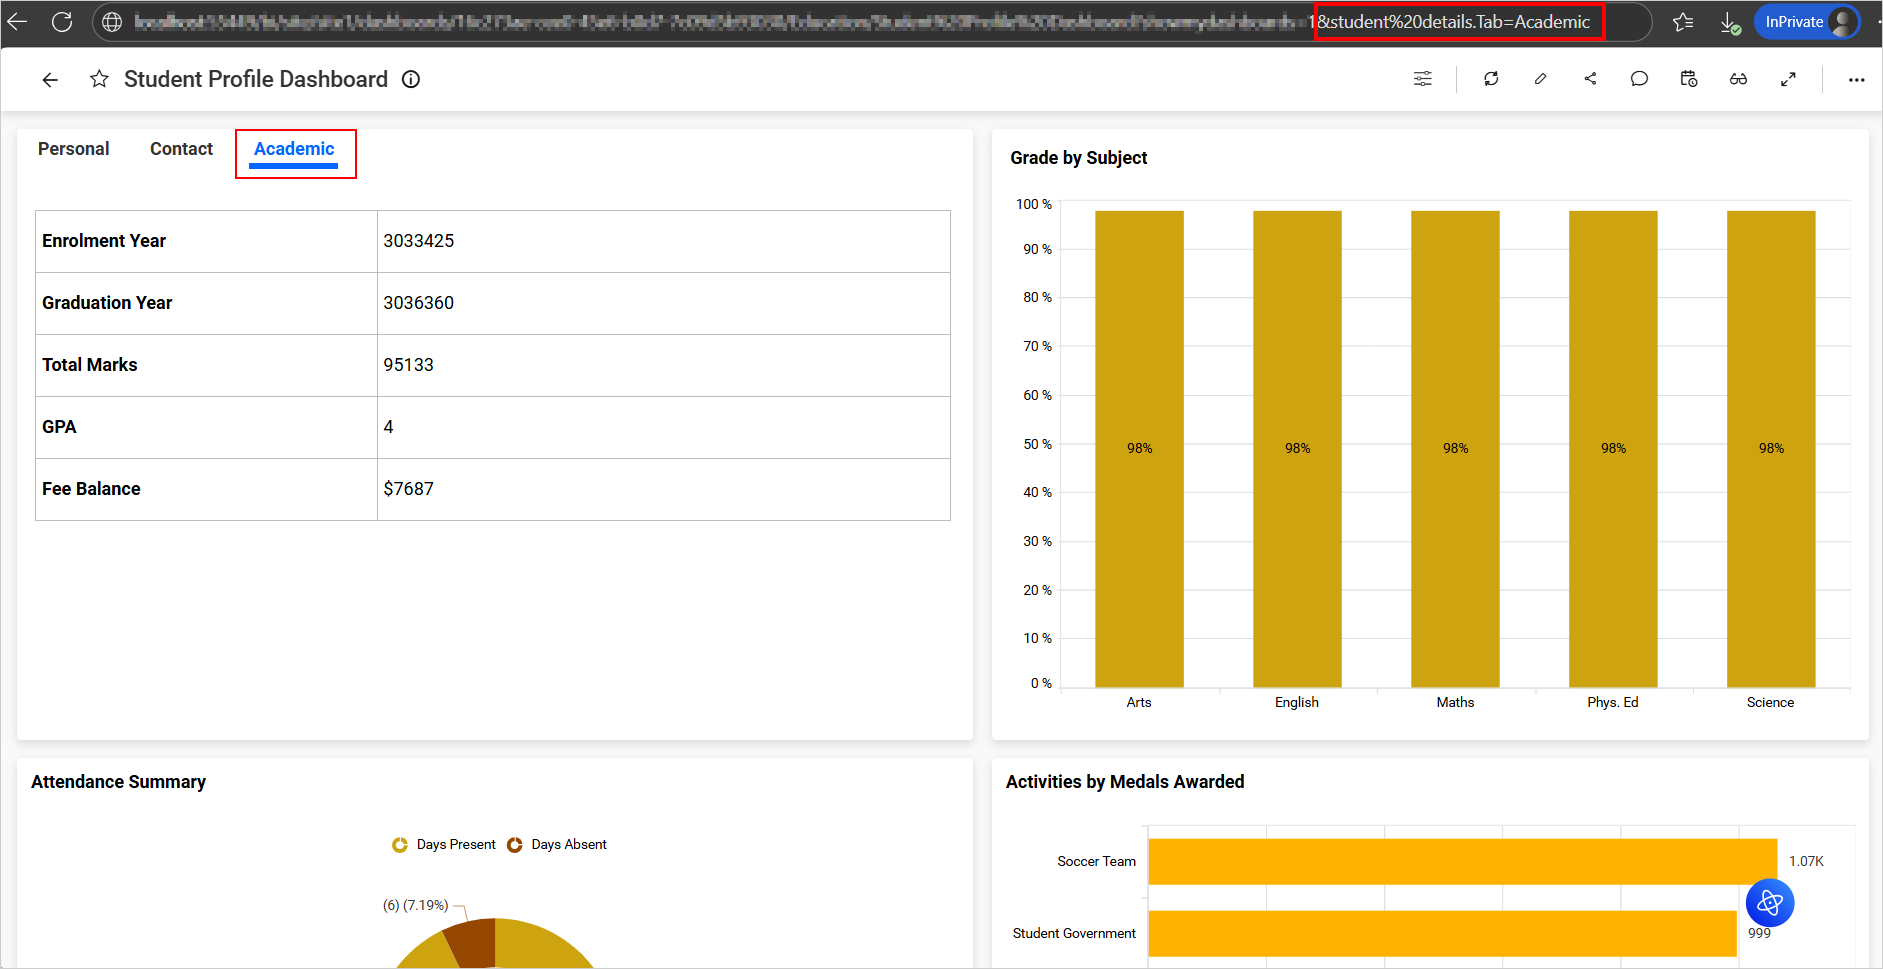Open edit mode with the pencil icon

[x=1540, y=79]
